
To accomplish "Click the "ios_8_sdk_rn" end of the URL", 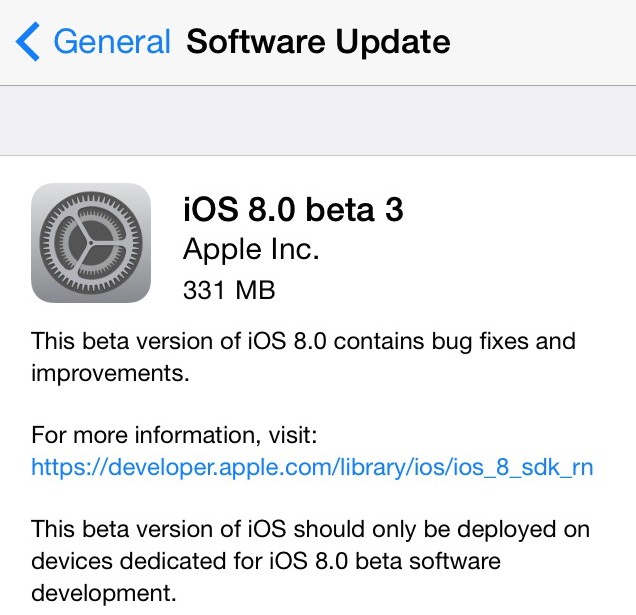I will click(523, 468).
